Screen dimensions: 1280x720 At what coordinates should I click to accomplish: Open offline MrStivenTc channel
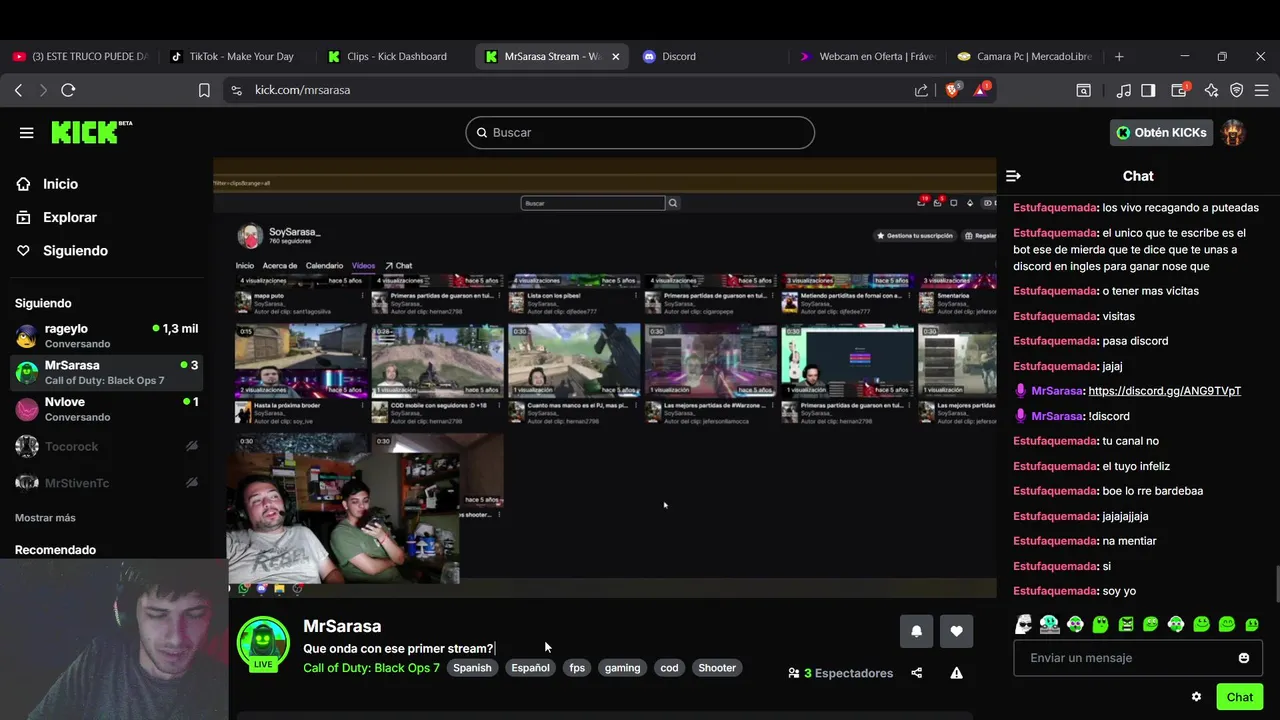pyautogui.click(x=107, y=483)
